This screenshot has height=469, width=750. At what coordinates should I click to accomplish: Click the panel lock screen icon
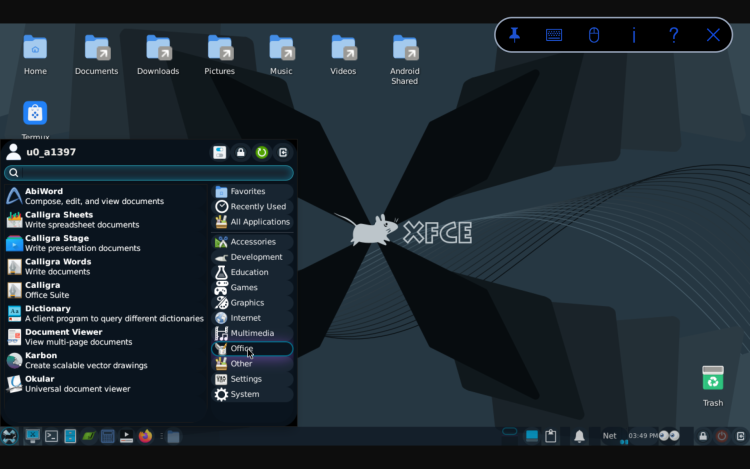click(703, 436)
